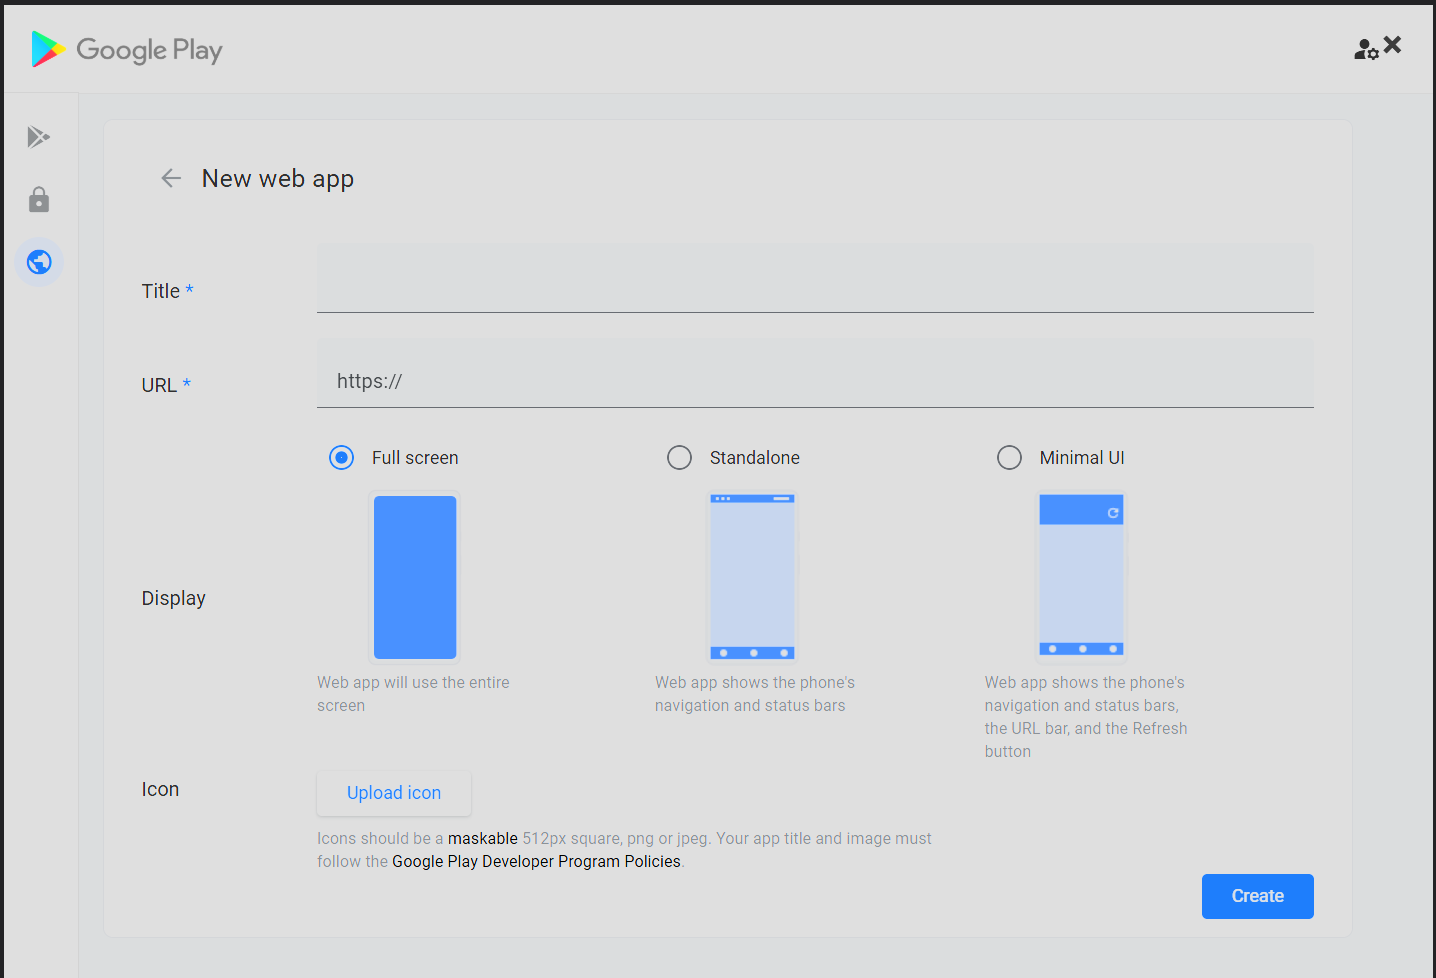Click the 'URL bar, and the Refresh button' description

1086,717
